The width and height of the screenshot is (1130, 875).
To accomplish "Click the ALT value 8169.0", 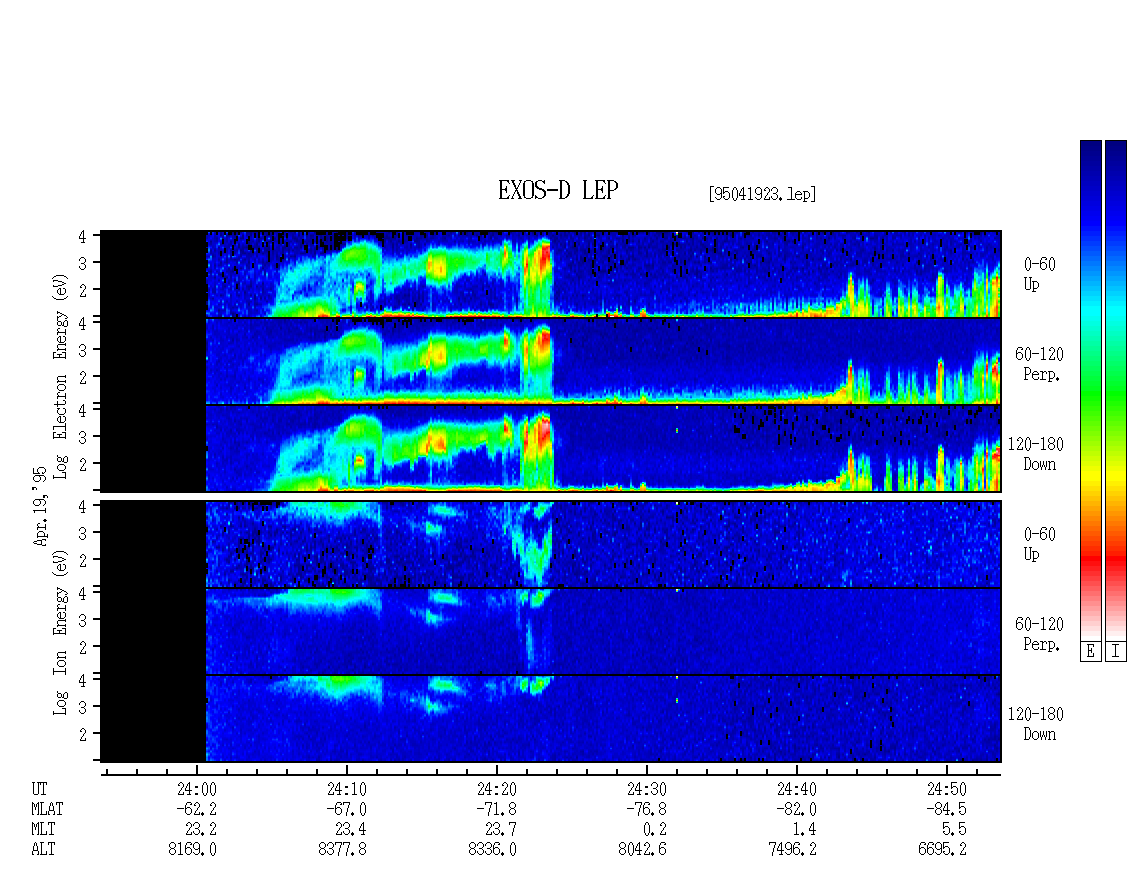I will (x=192, y=850).
